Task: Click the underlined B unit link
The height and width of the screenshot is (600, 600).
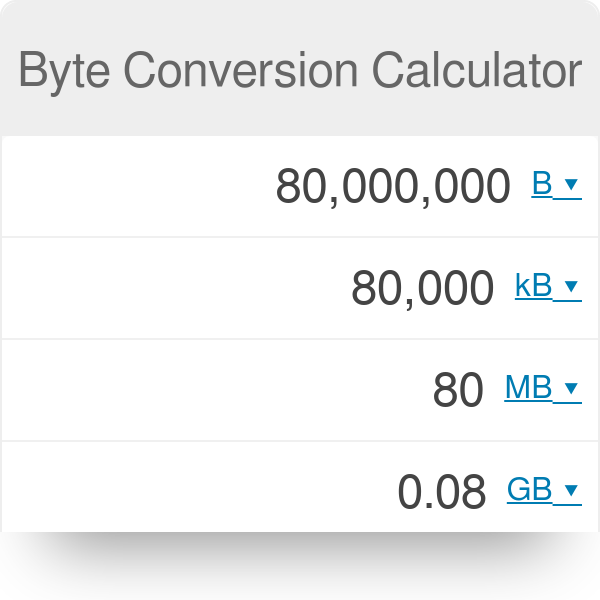Action: [542, 185]
